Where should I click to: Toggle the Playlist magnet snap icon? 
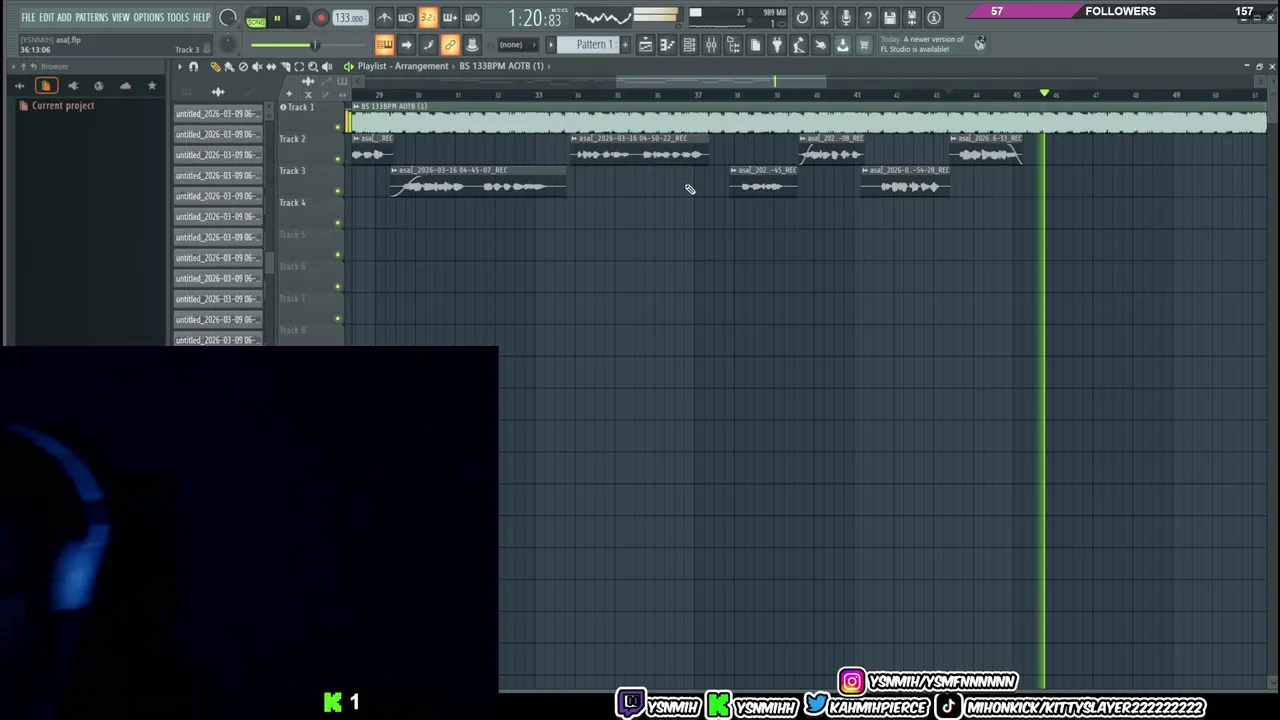[x=194, y=66]
